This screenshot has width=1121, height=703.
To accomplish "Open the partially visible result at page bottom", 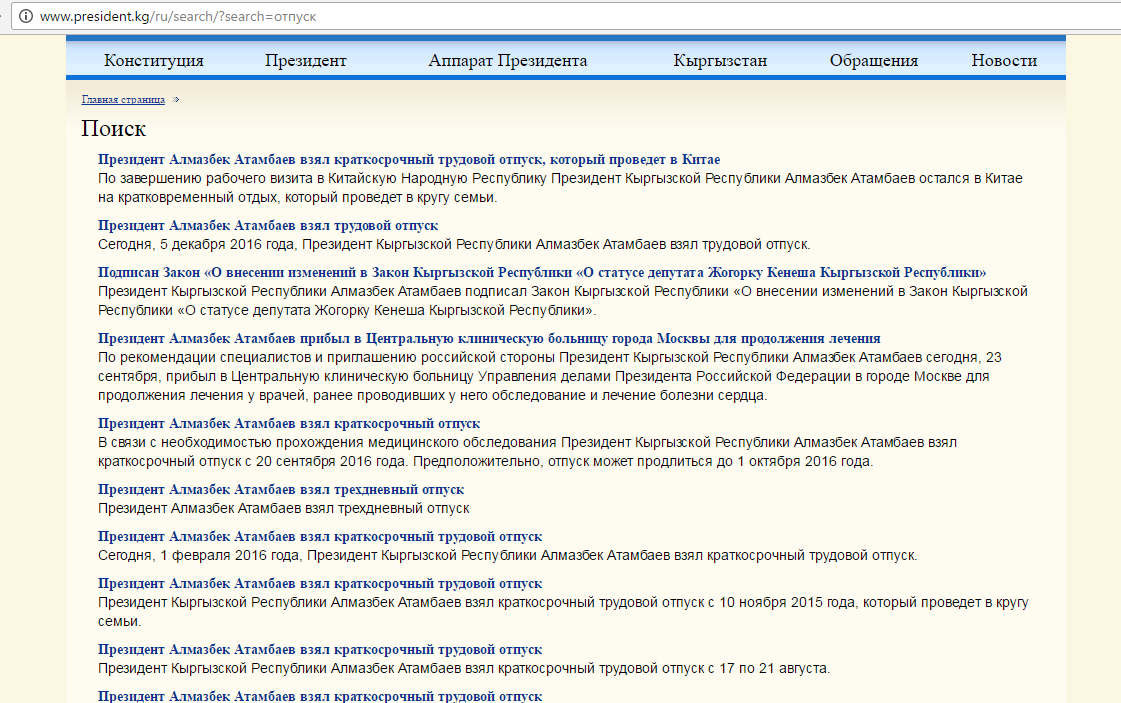I will [319, 696].
